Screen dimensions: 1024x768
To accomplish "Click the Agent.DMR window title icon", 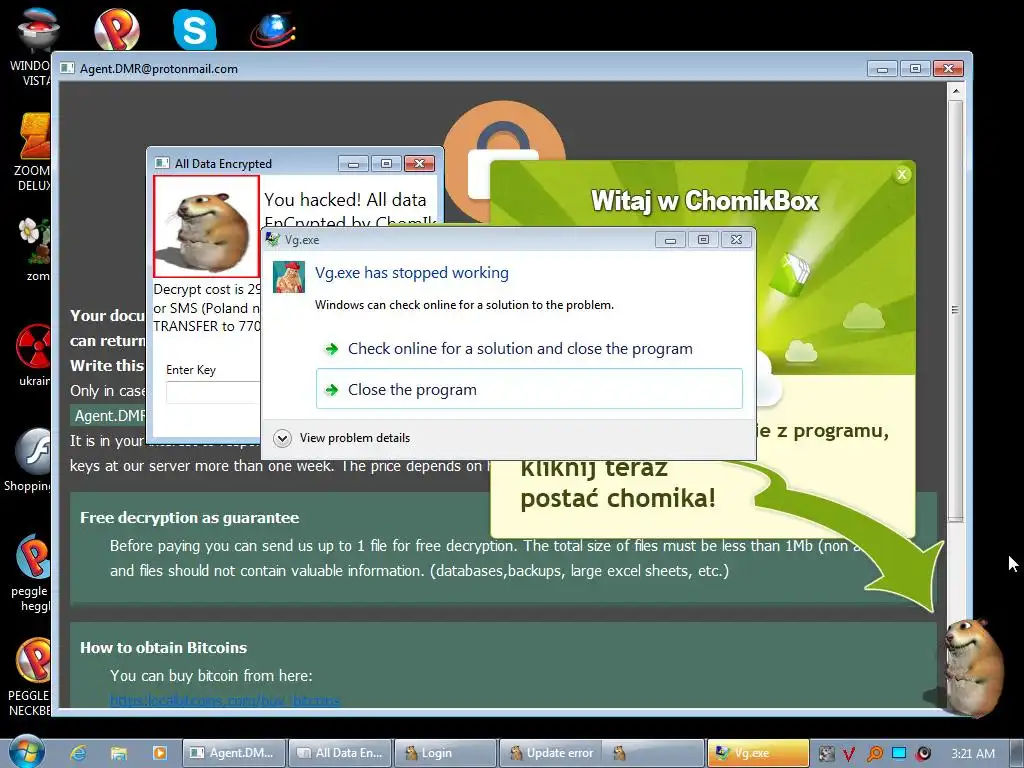I will point(67,69).
